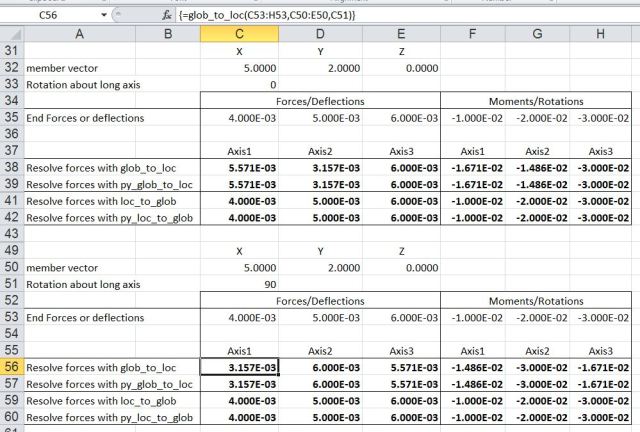
Task: Select column D header
Action: 319,35
